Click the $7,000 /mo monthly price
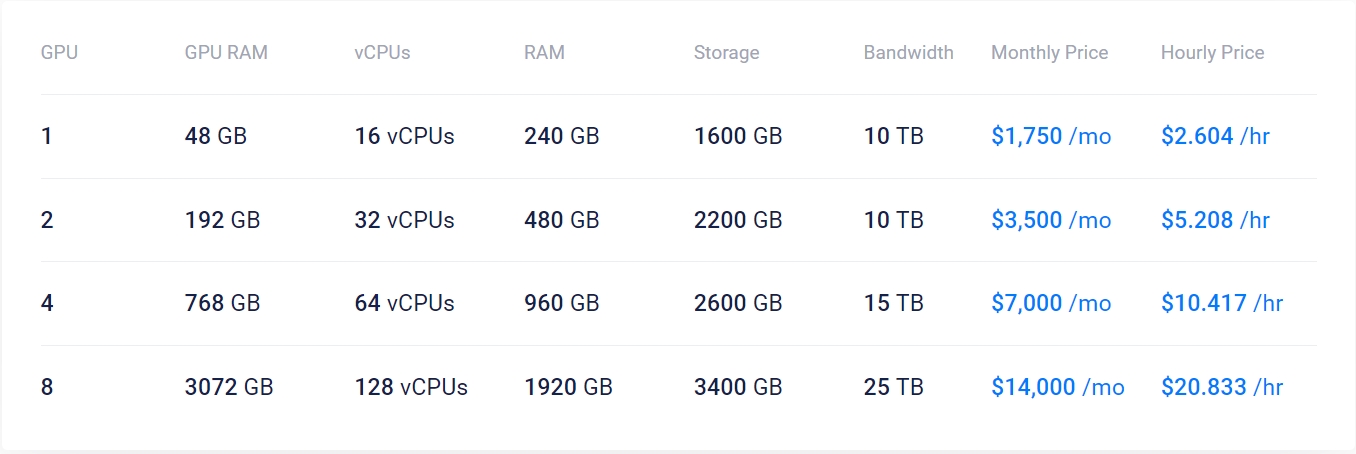Screen dimensions: 1356x454 coord(1050,303)
